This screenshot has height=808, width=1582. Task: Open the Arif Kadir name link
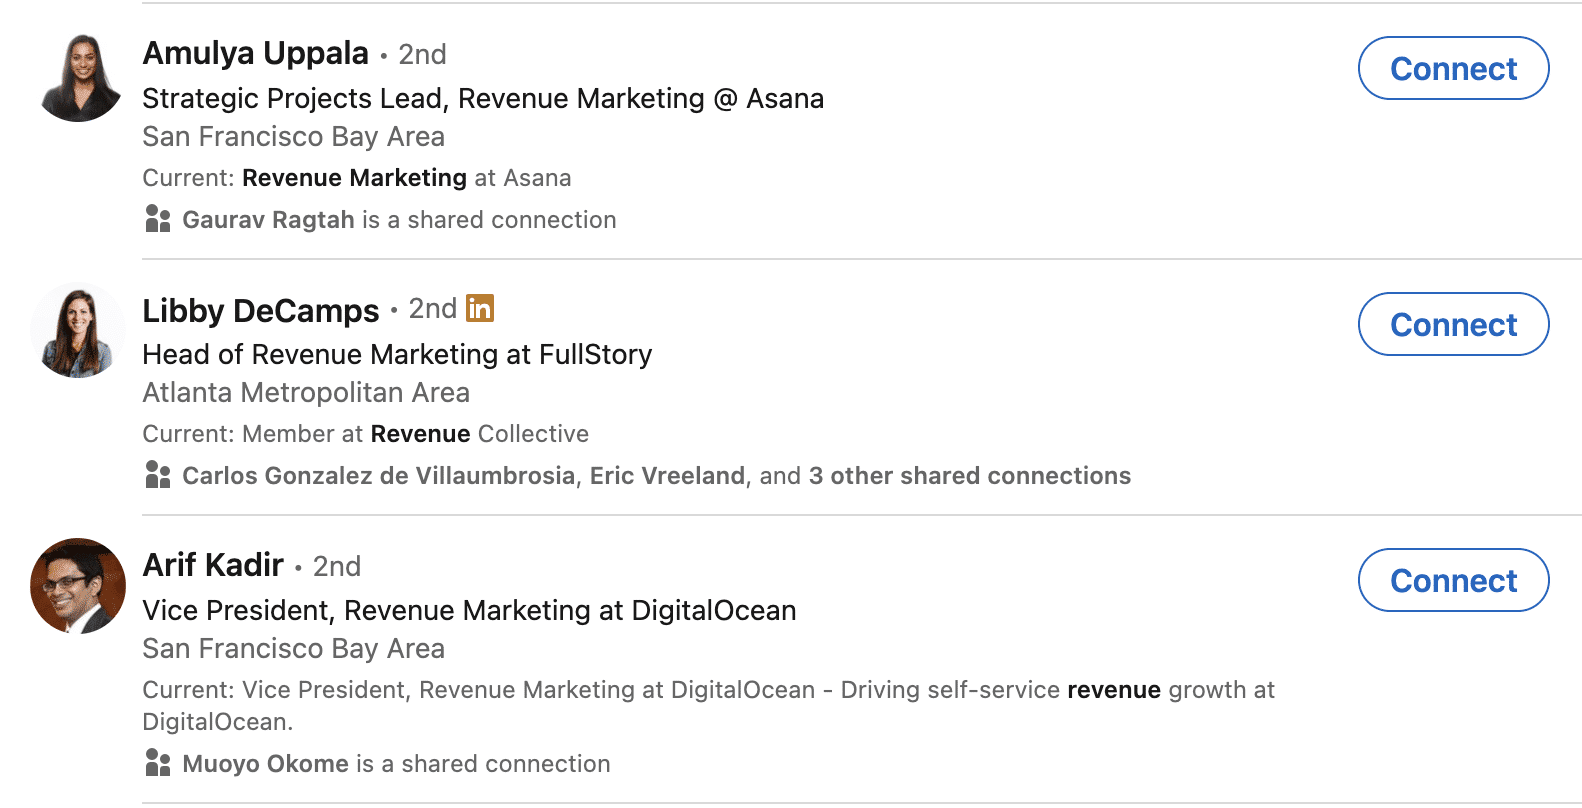214,565
